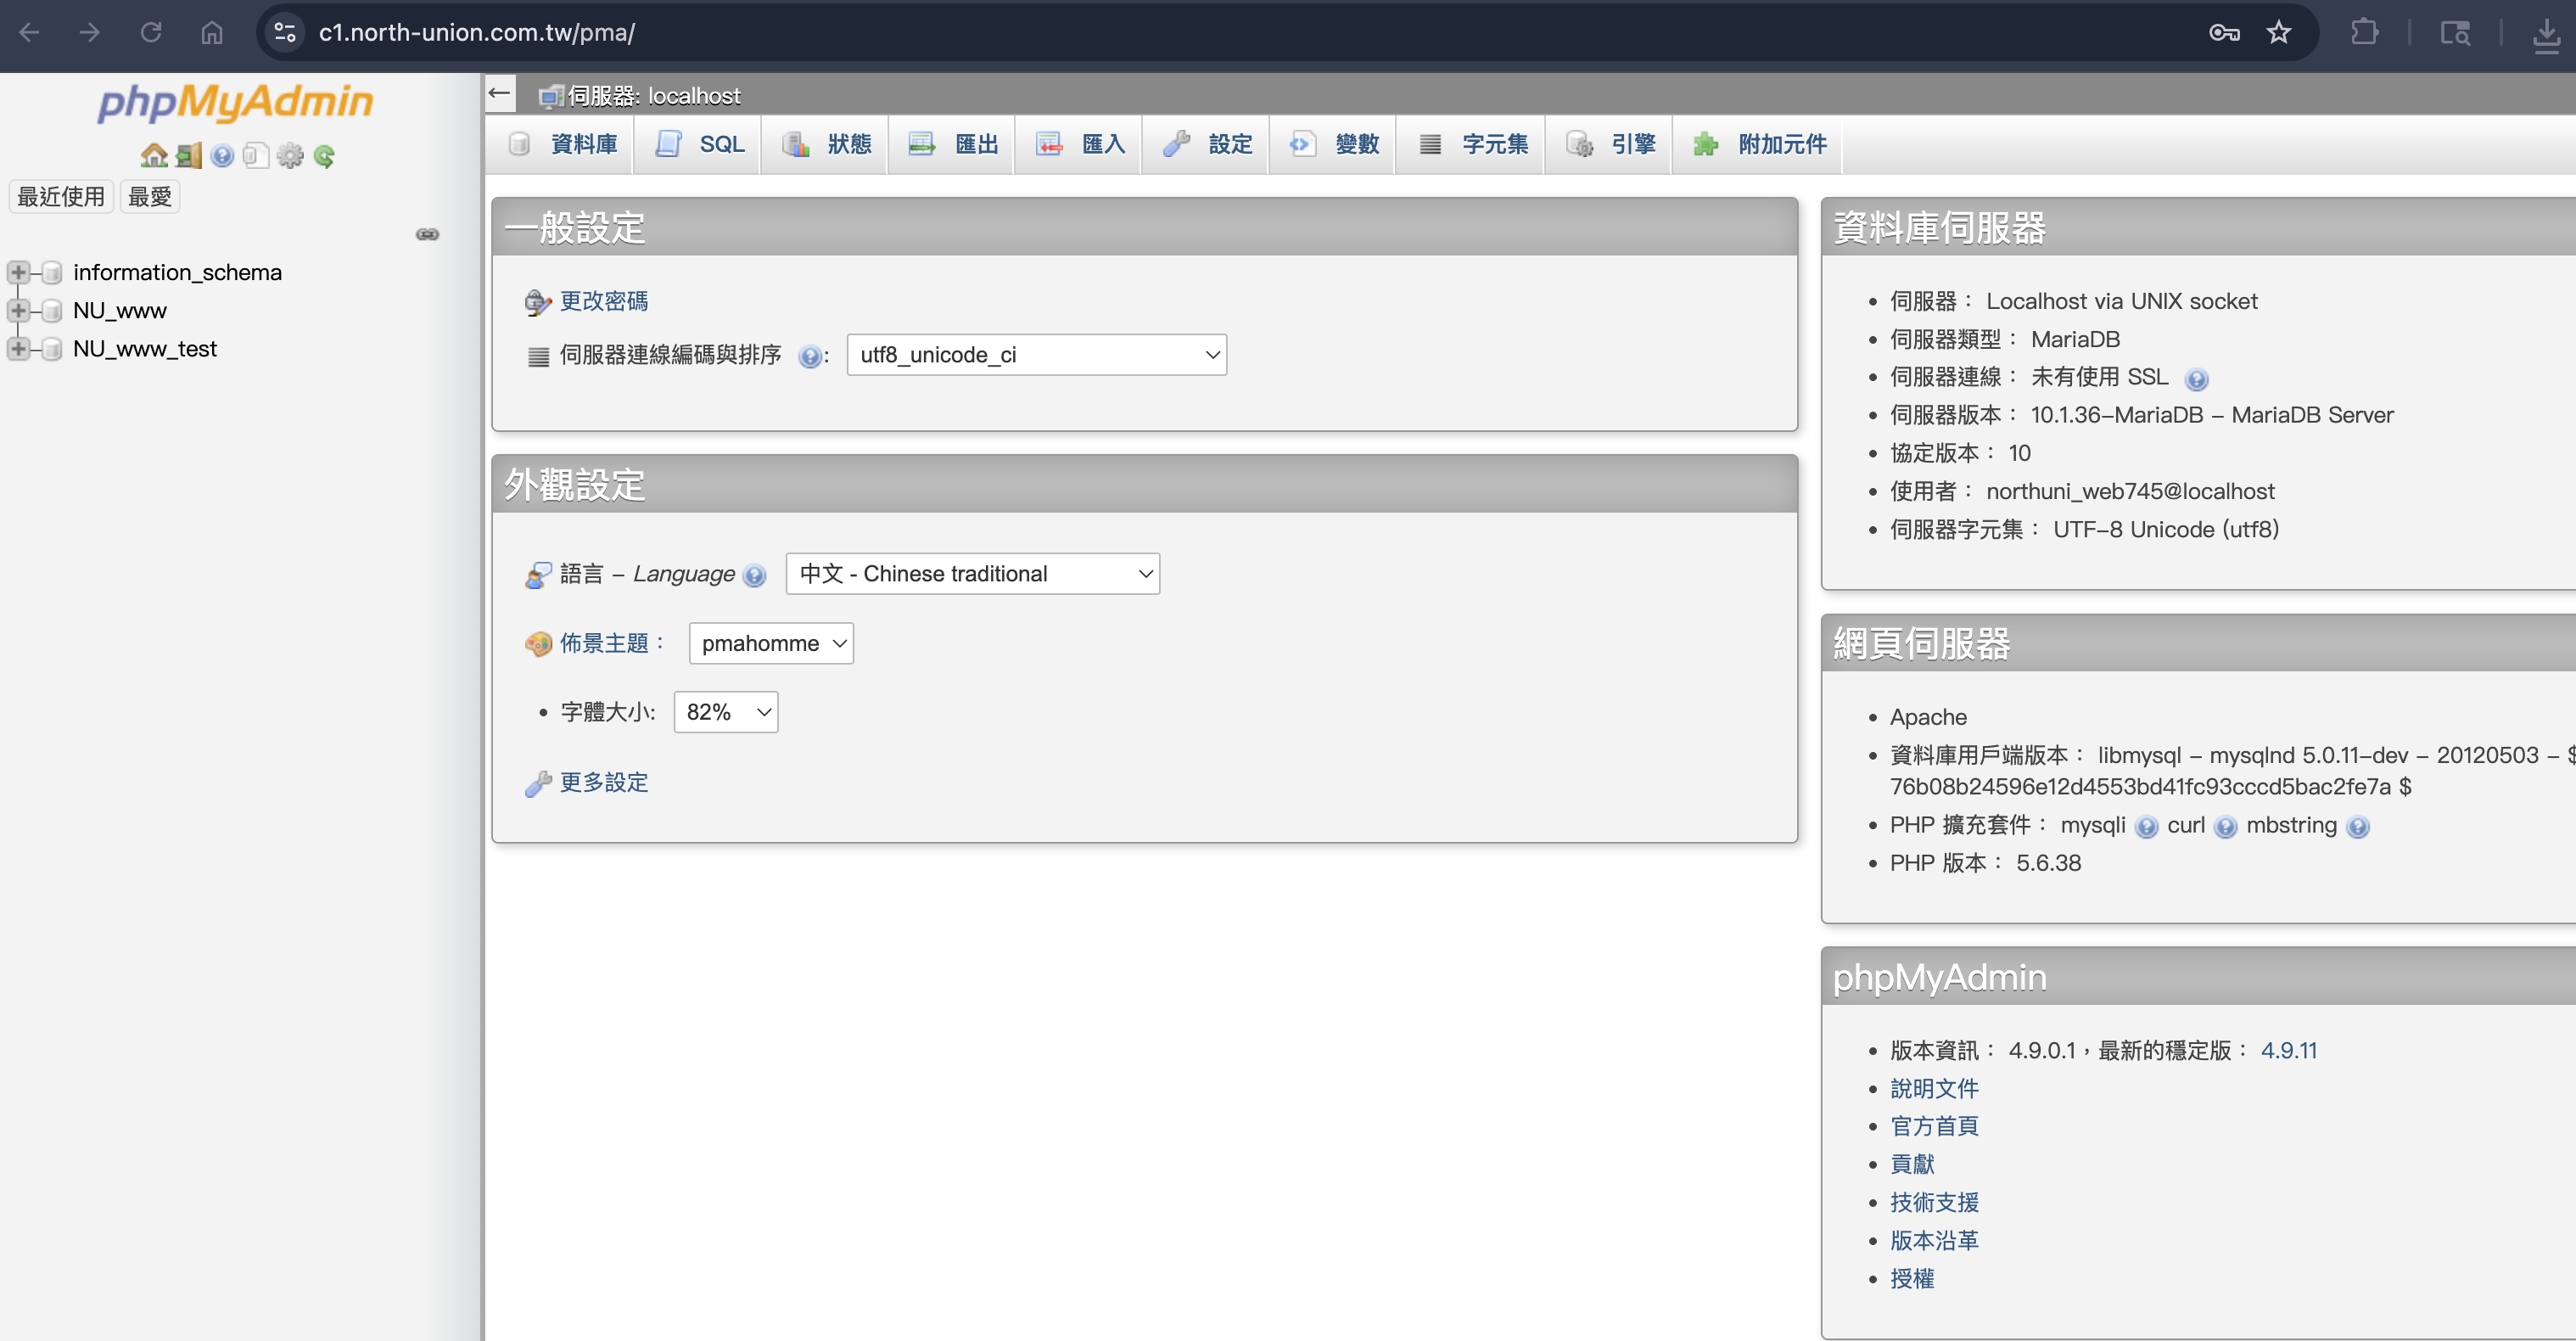Open the Chinese traditional language dropdown
This screenshot has width=2576, height=1341.
tap(973, 574)
